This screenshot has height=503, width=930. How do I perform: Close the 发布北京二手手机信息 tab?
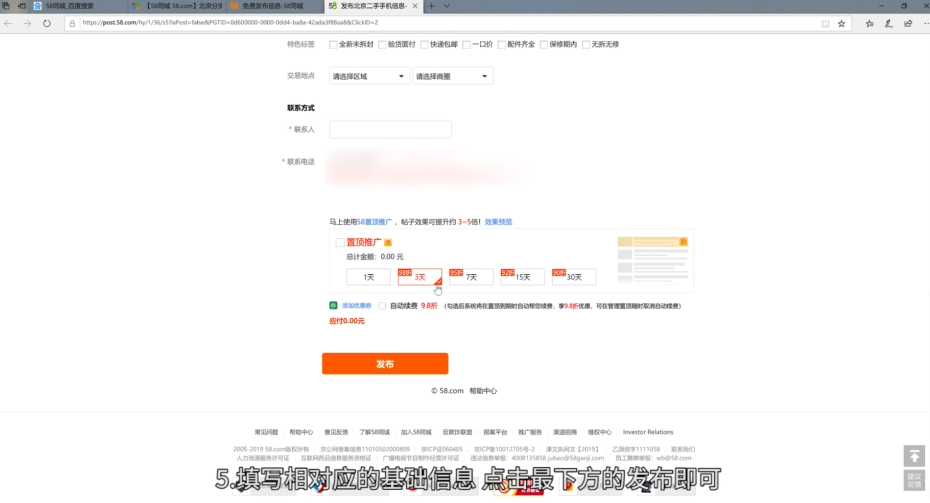click(x=415, y=6)
